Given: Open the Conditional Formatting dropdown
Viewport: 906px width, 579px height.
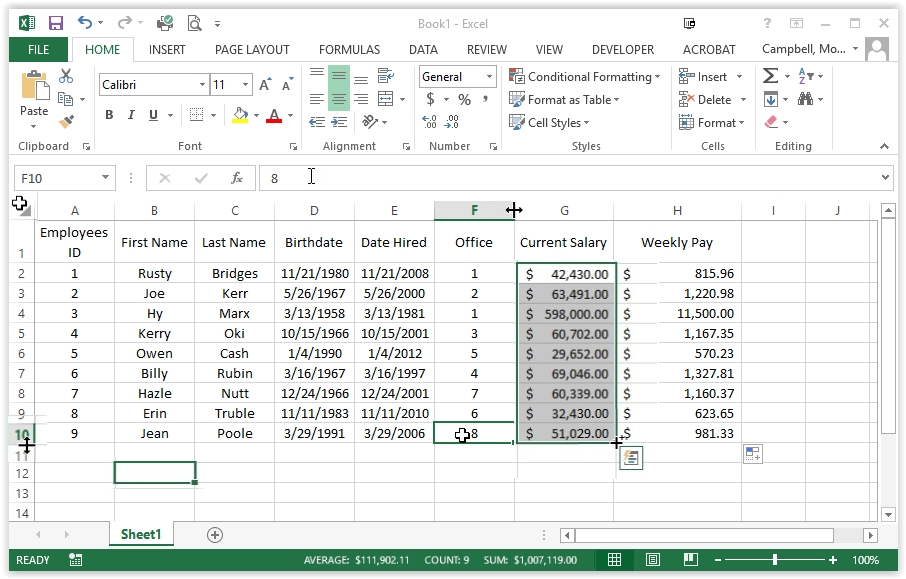Looking at the screenshot, I should click(x=584, y=77).
